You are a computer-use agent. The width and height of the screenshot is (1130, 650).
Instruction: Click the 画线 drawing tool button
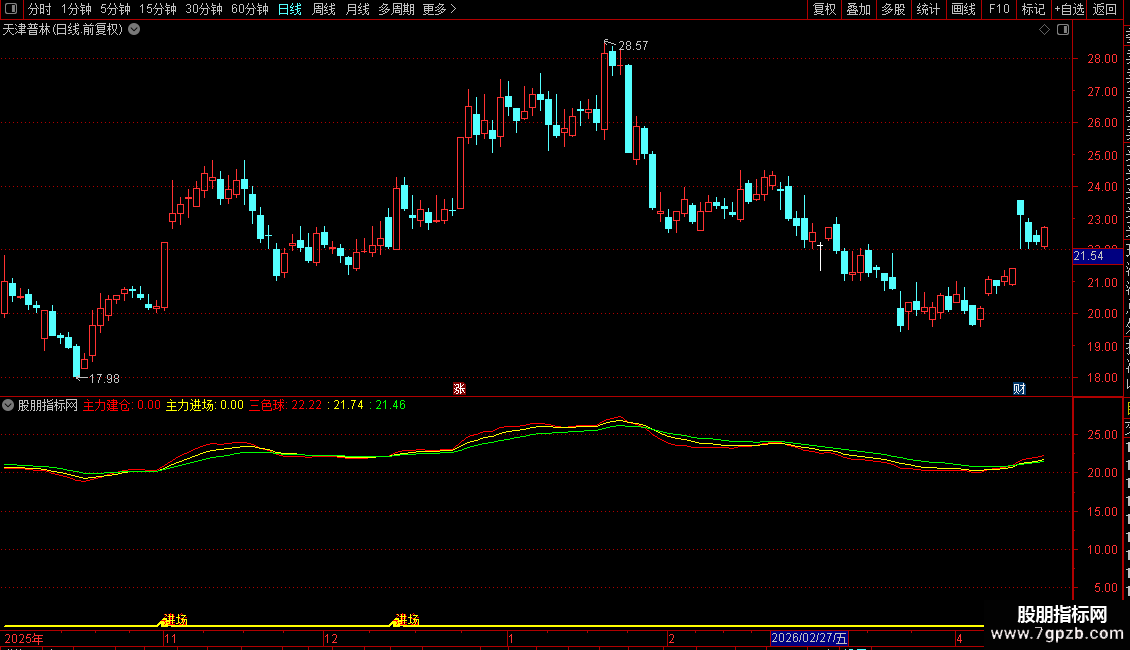(963, 9)
